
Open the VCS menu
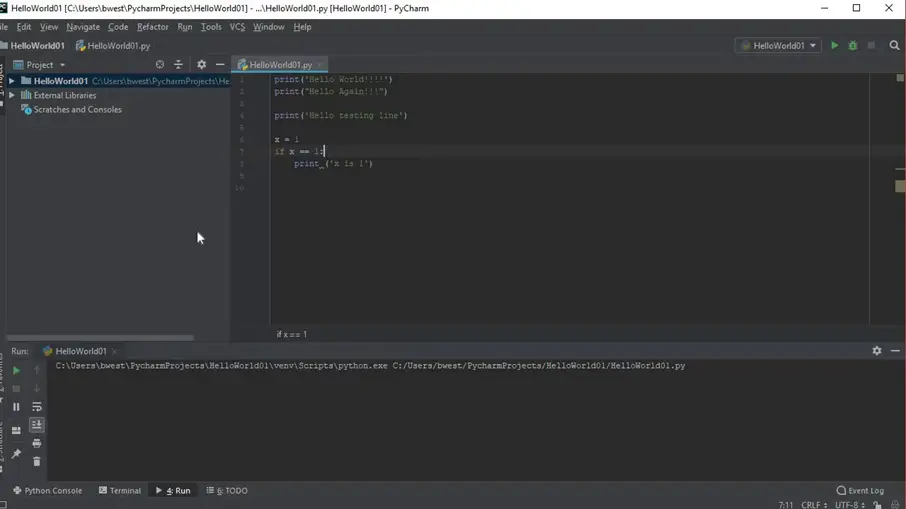[x=237, y=27]
